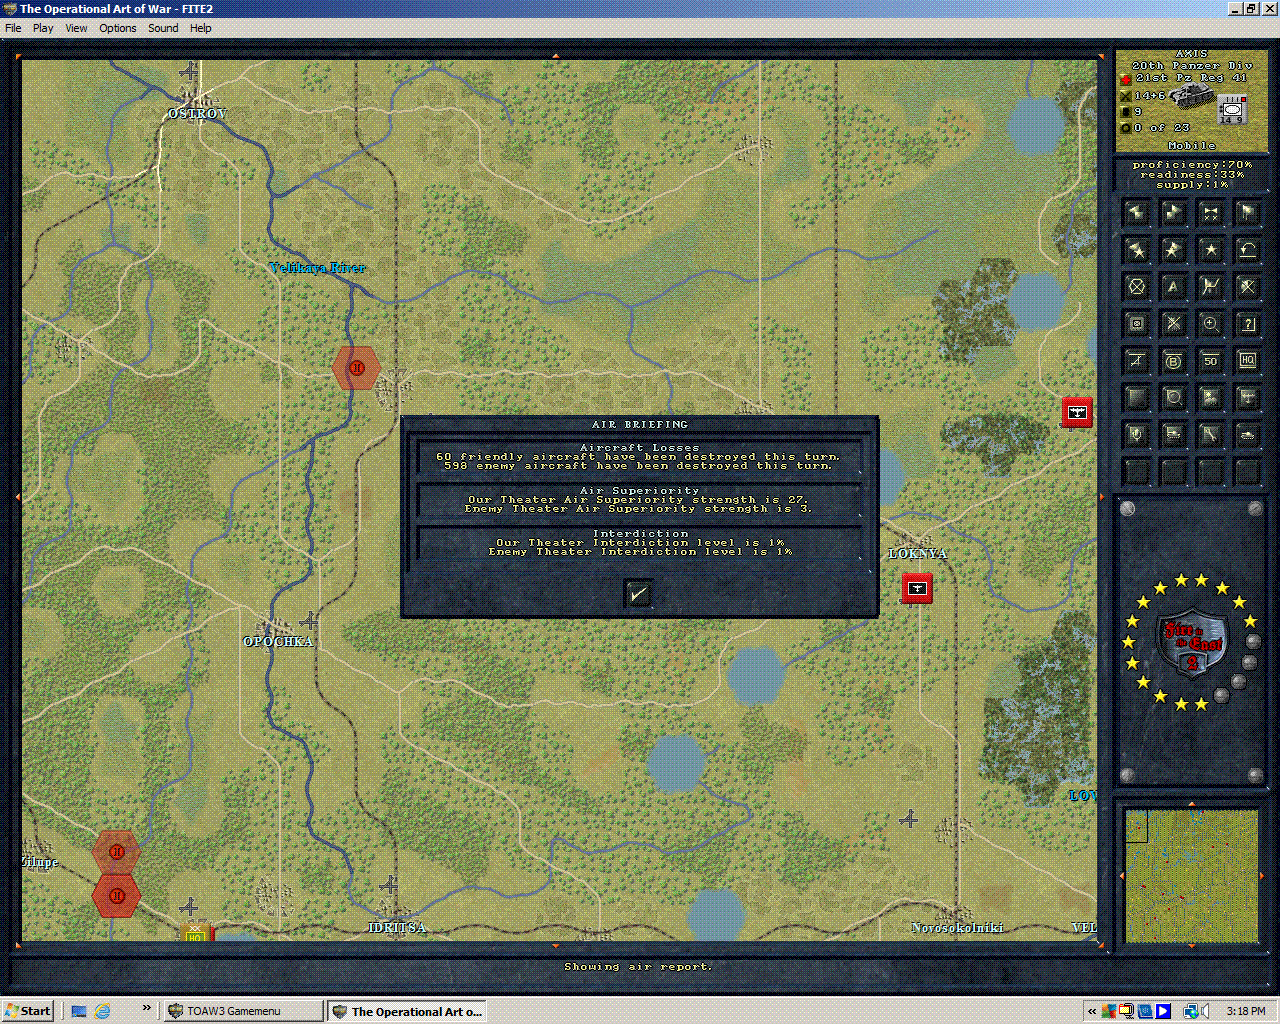Click the red hex marker on Velikaya River
This screenshot has height=1024, width=1280.
pyautogui.click(x=356, y=368)
